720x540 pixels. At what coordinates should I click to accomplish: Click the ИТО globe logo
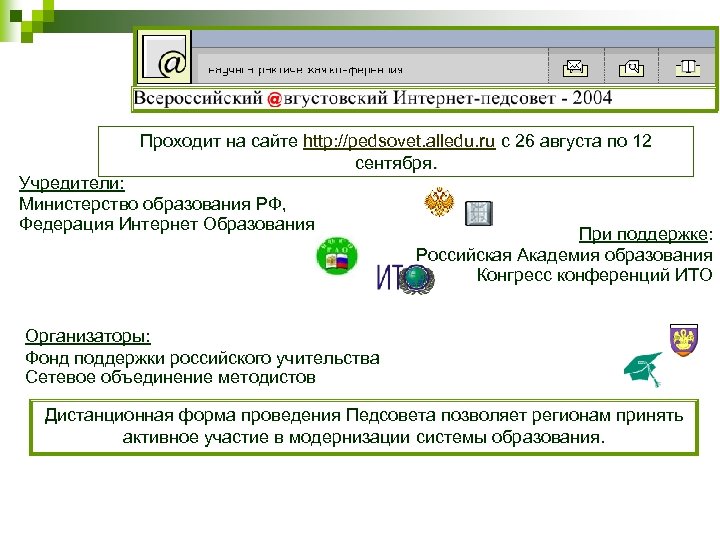tap(405, 278)
